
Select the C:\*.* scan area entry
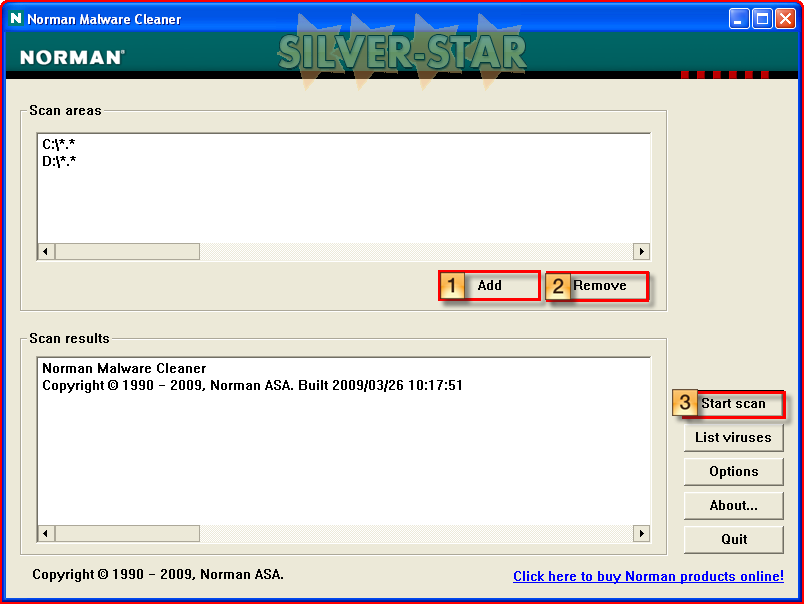point(59,145)
